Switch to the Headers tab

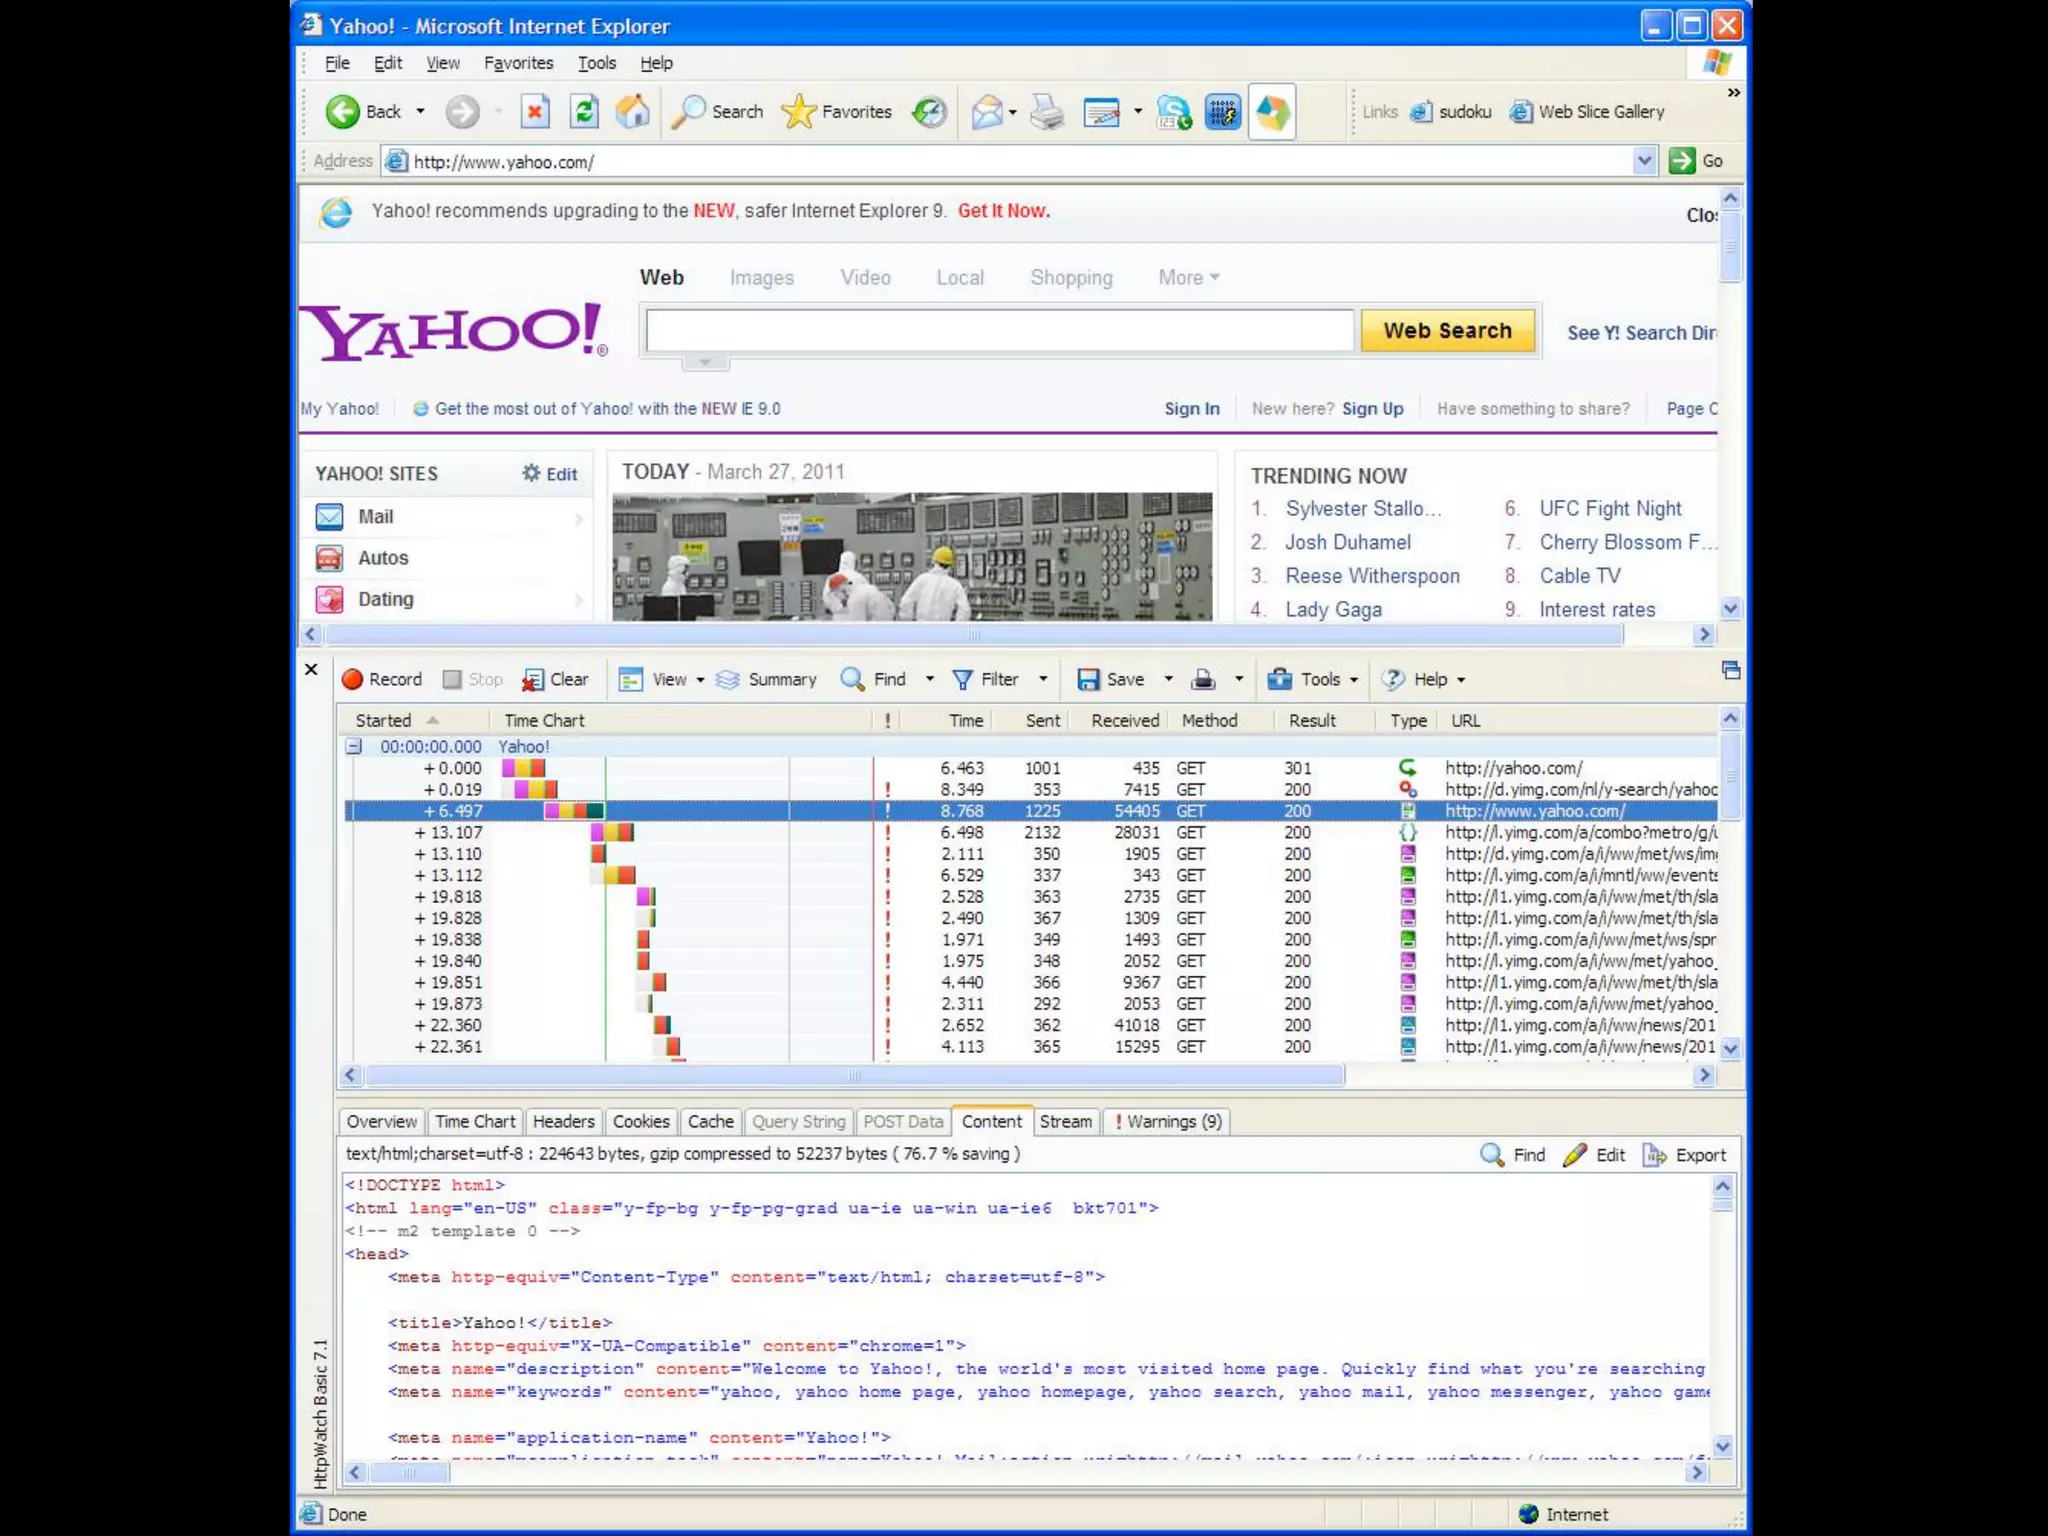pyautogui.click(x=563, y=1122)
